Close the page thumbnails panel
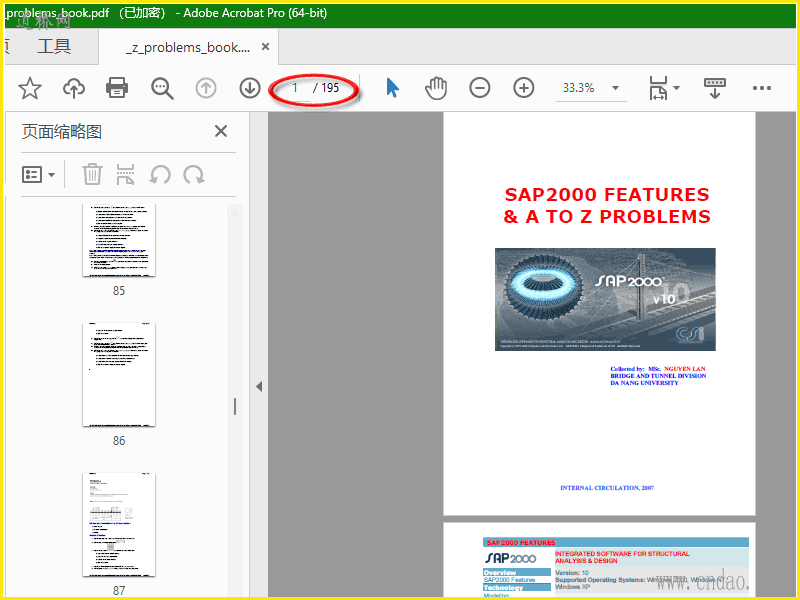Viewport: 800px width, 600px height. pos(221,131)
